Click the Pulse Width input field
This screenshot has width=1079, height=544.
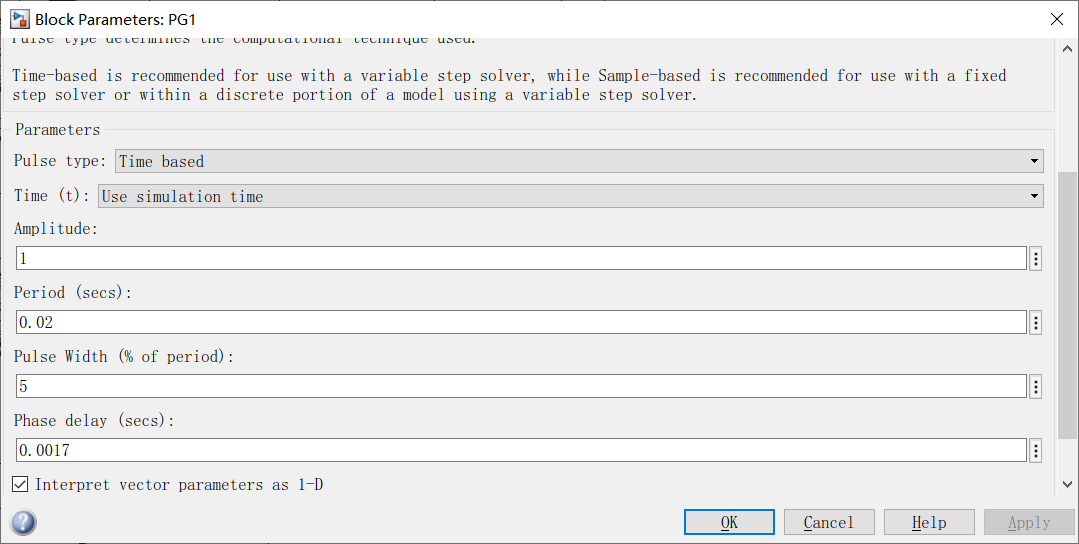tap(521, 387)
